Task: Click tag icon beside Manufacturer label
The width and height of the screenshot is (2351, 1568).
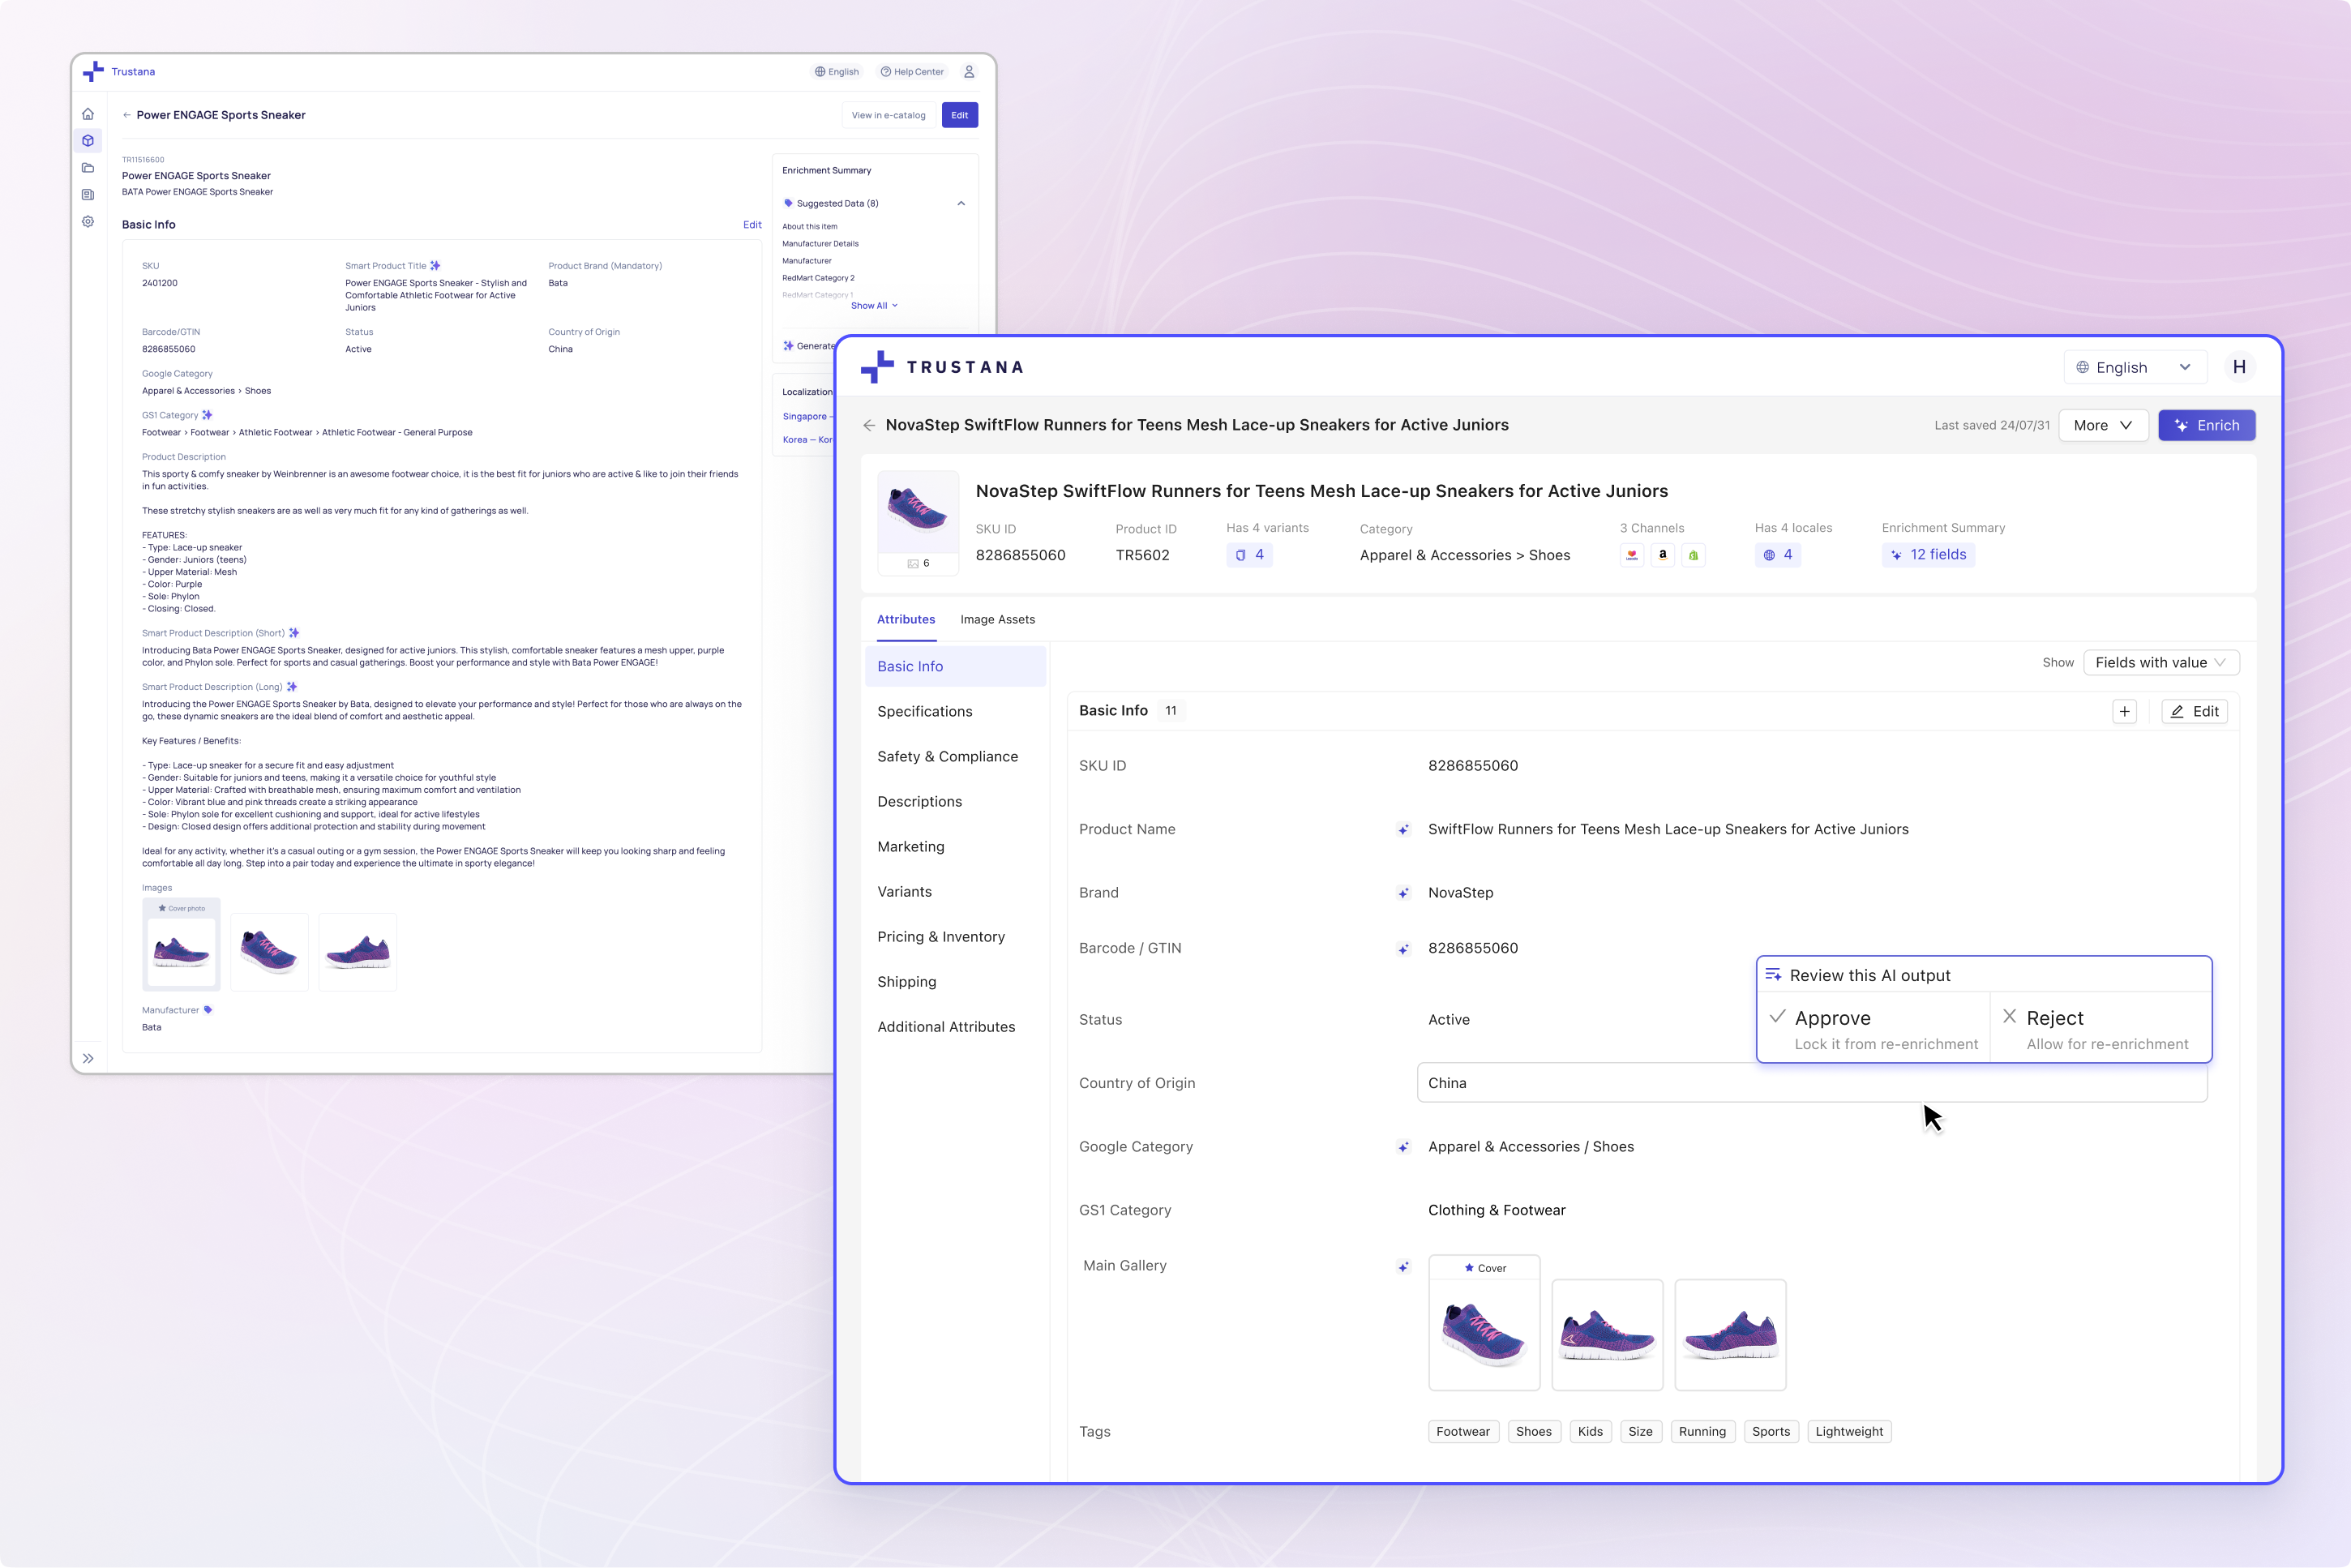Action: coord(208,1010)
